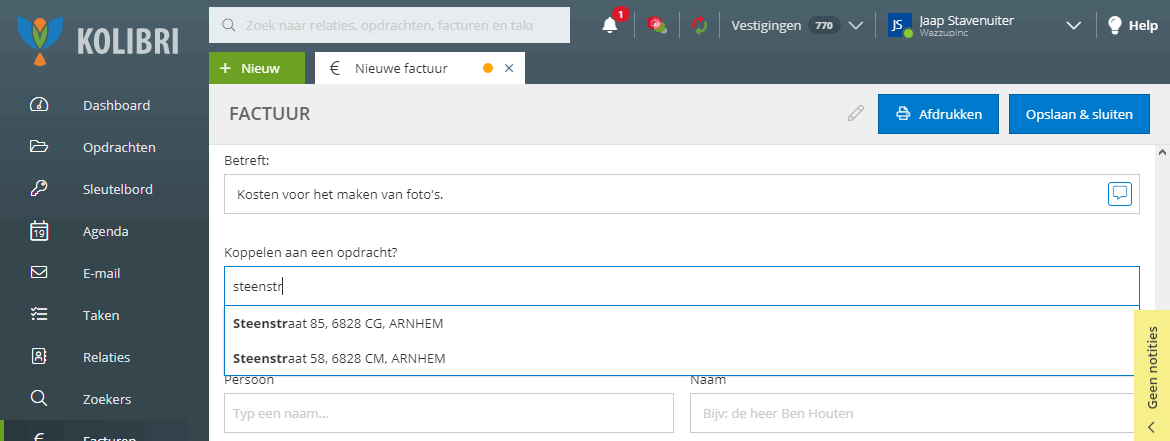The image size is (1170, 441).
Task: Click the Geen notities yellow tab
Action: pyautogui.click(x=1151, y=375)
